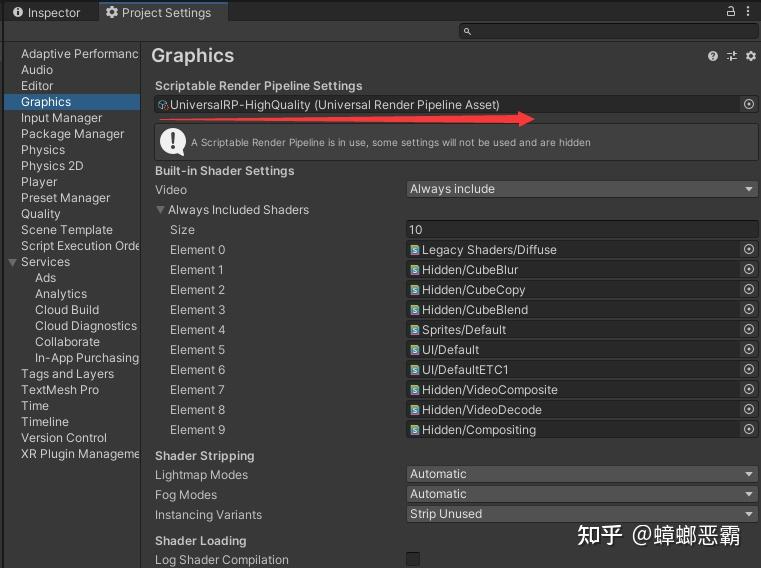This screenshot has height=568, width=761.
Task: Open the XR Plugin Management settings
Action: coord(80,454)
